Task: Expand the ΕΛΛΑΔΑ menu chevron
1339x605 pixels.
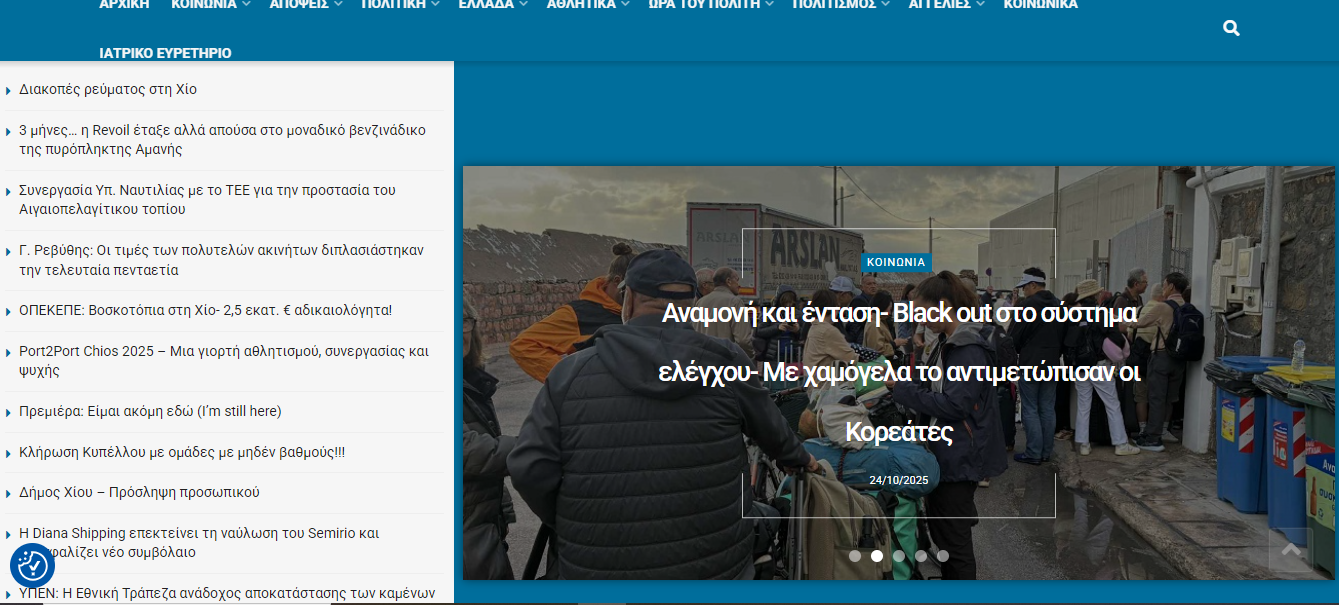Action: (523, 5)
